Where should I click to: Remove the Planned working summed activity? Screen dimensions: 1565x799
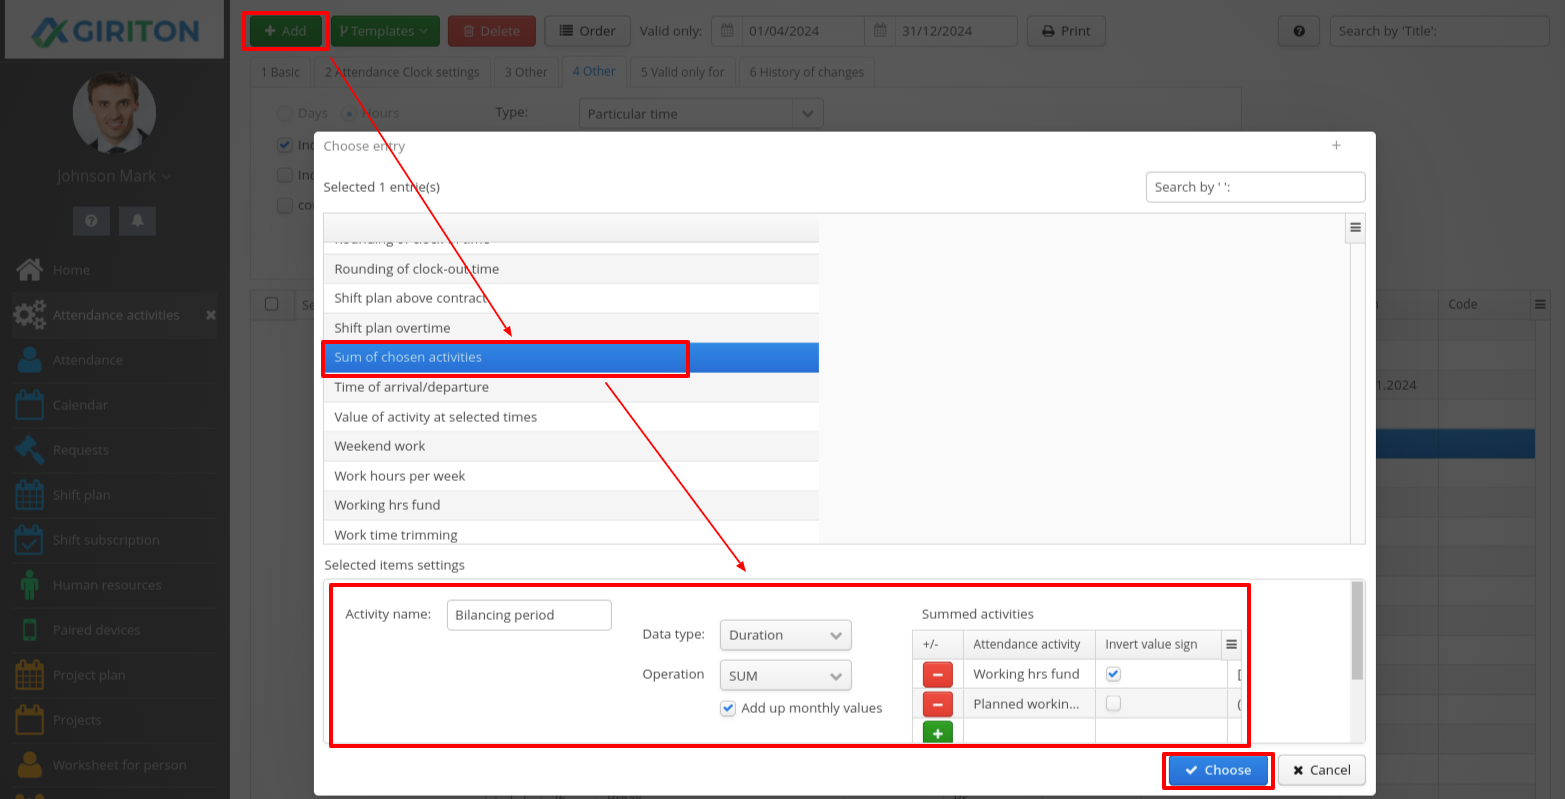pos(937,703)
